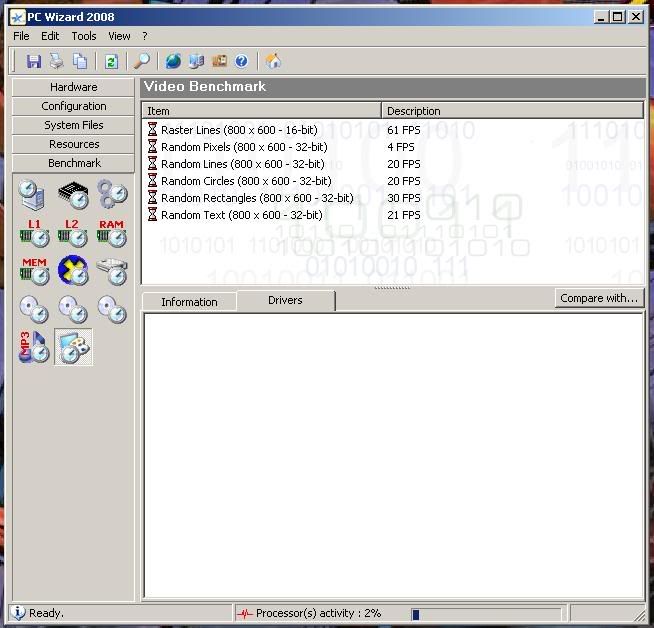Click the Save floppy disk toolbar icon
The height and width of the screenshot is (628, 654).
point(34,61)
